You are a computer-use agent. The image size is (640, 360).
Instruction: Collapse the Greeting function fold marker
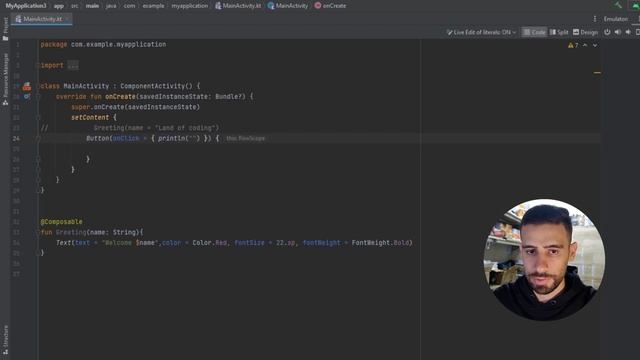tap(38, 232)
